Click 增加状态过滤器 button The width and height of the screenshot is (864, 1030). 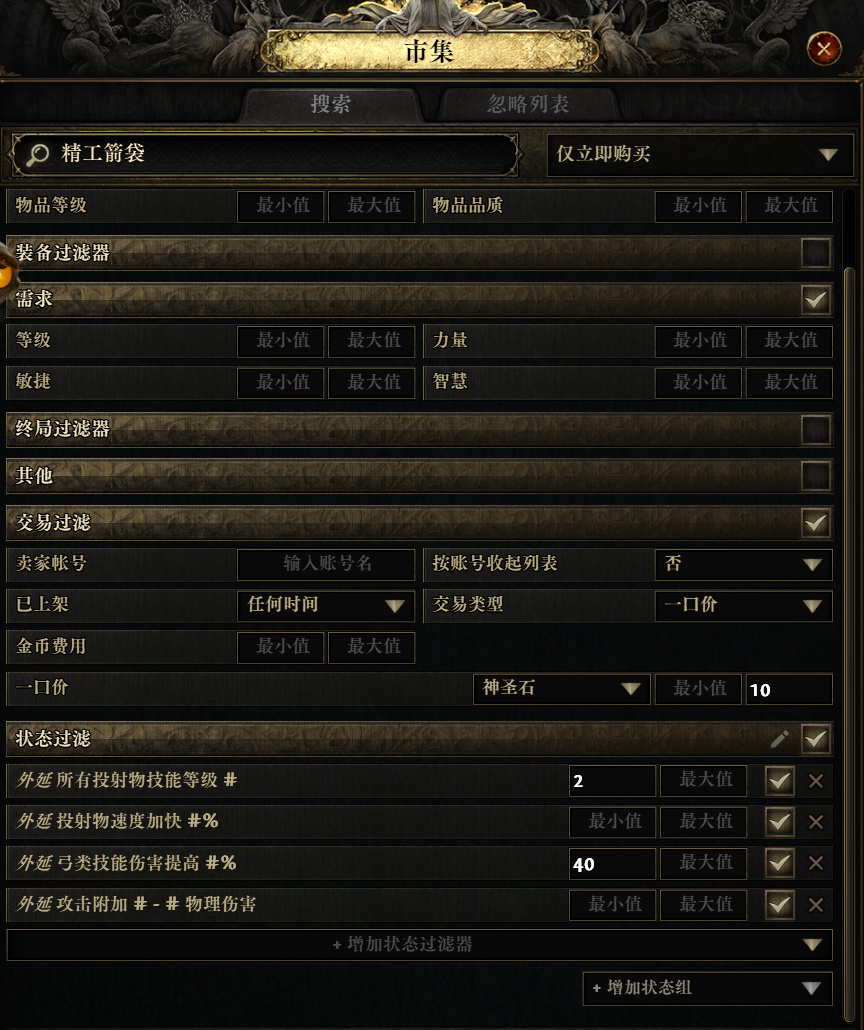(x=419, y=945)
